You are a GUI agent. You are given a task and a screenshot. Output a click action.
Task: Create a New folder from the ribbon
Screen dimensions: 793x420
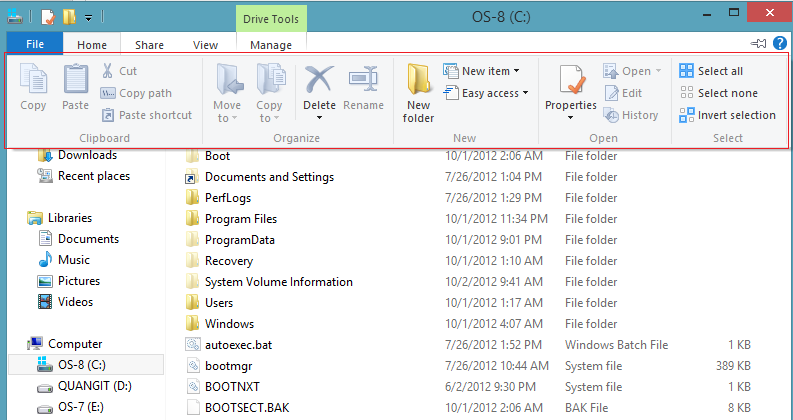(x=418, y=94)
